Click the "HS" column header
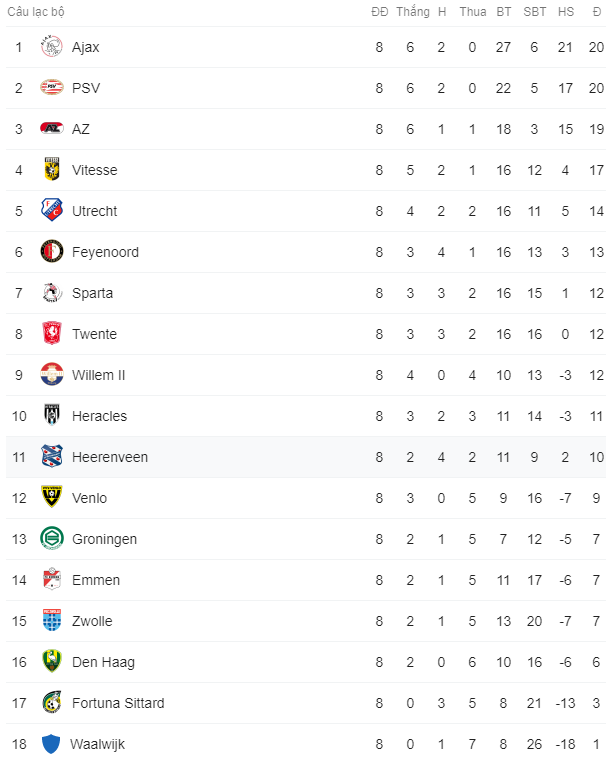This screenshot has height=760, width=606. click(x=566, y=12)
